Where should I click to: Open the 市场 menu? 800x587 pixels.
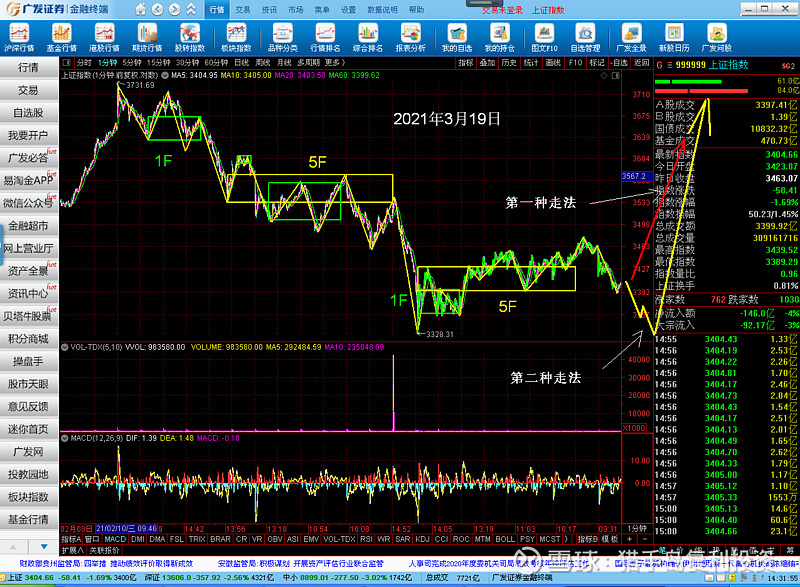295,10
